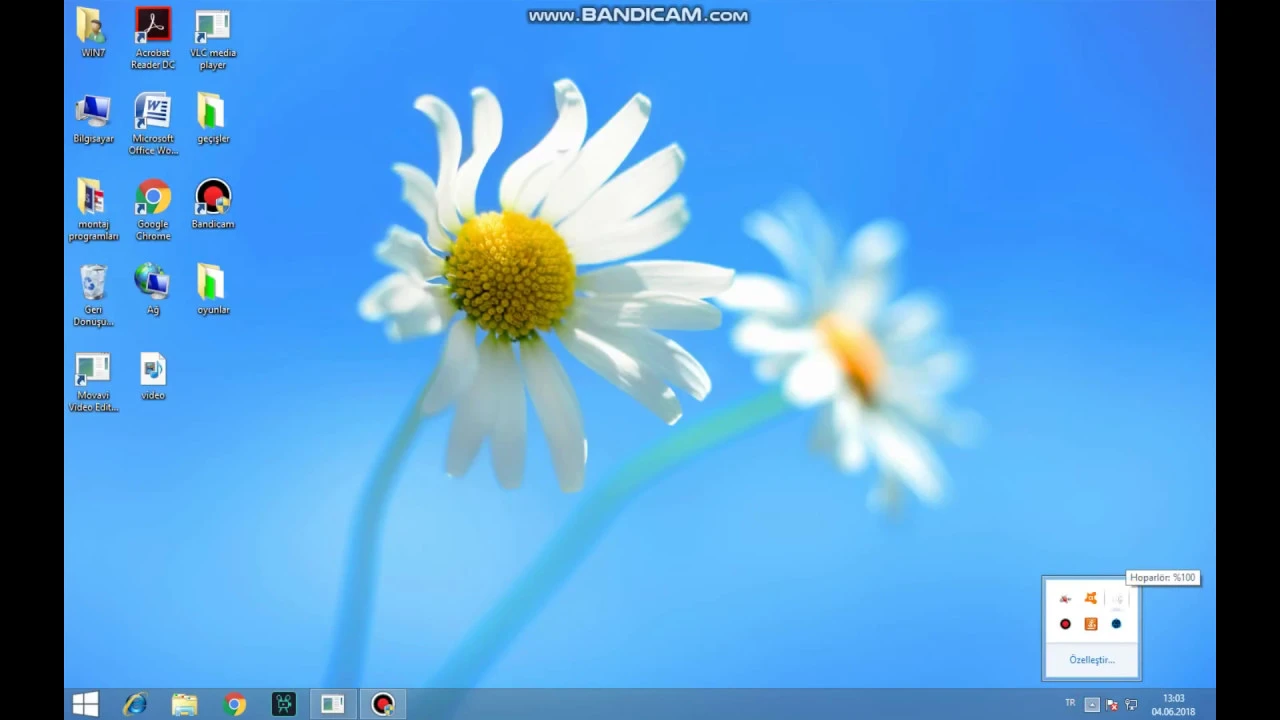Open the WIN7 folder on desktop

[x=93, y=33]
